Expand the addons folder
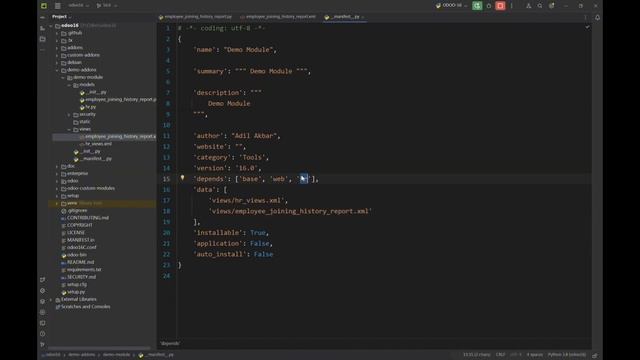The width and height of the screenshot is (640, 360). point(57,48)
